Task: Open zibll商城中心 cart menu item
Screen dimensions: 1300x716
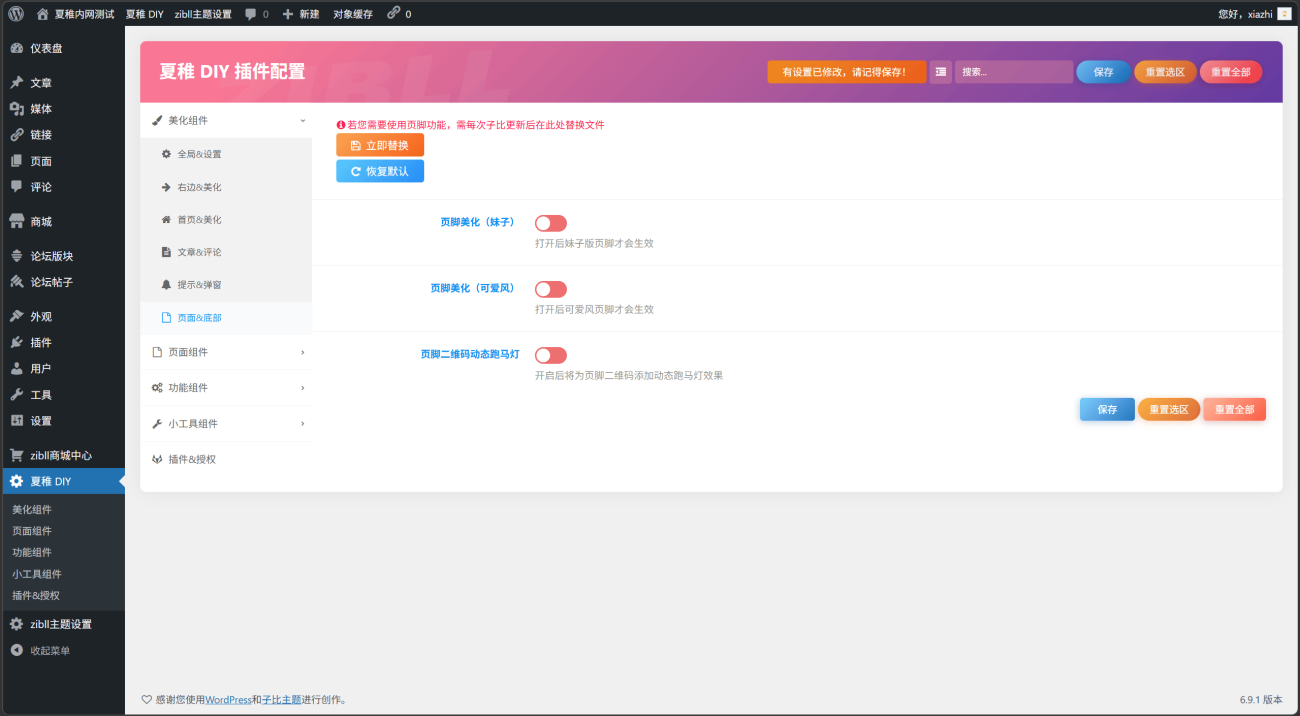Action: (61, 455)
